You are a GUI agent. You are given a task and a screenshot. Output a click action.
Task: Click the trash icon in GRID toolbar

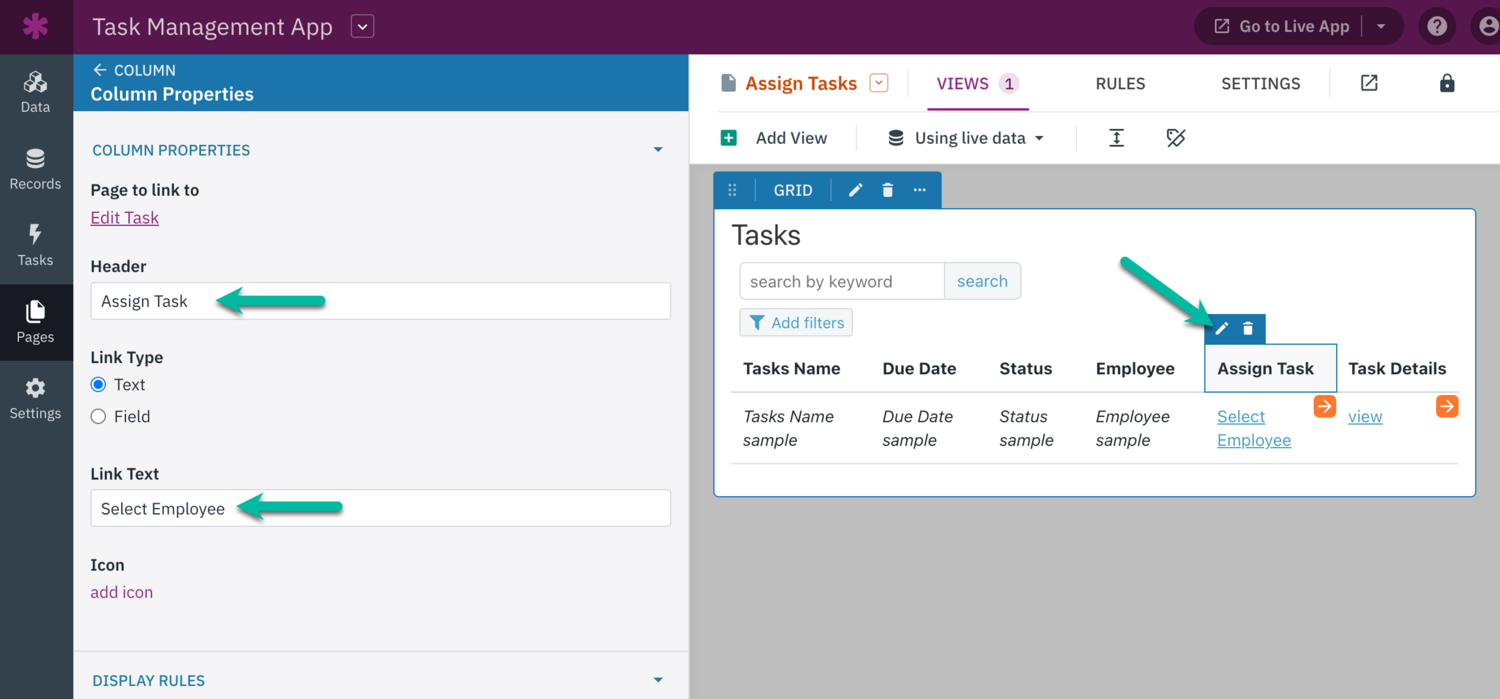(887, 190)
